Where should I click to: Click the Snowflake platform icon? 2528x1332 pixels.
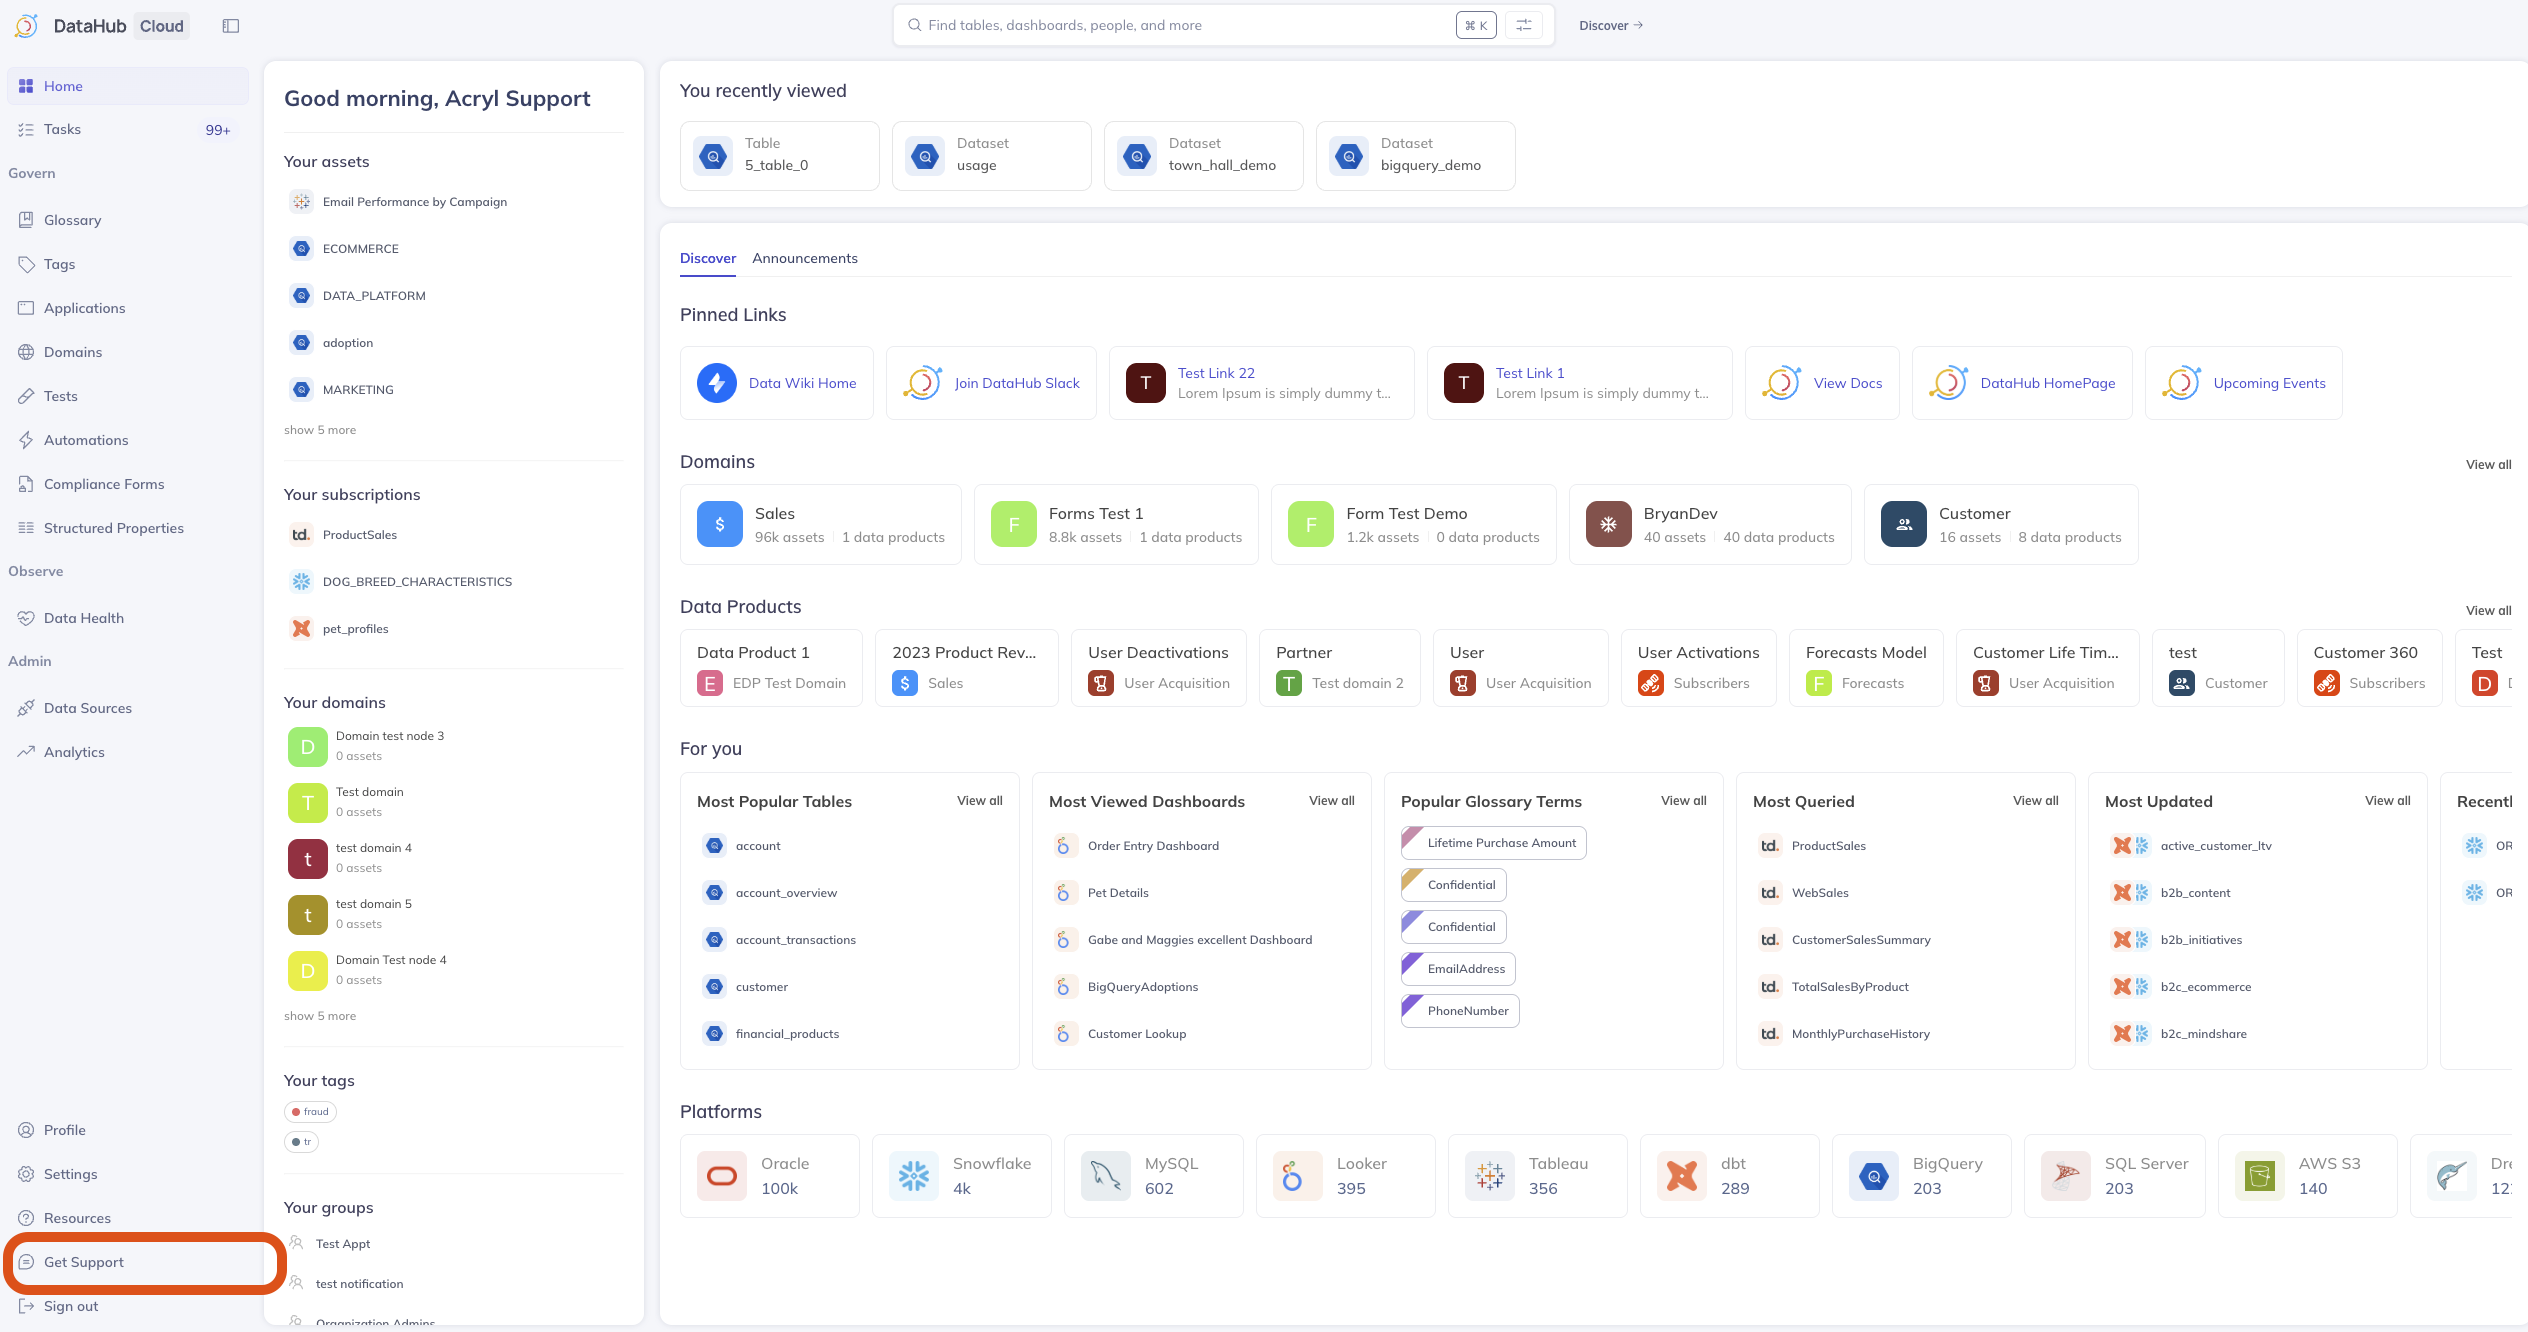[x=914, y=1176]
